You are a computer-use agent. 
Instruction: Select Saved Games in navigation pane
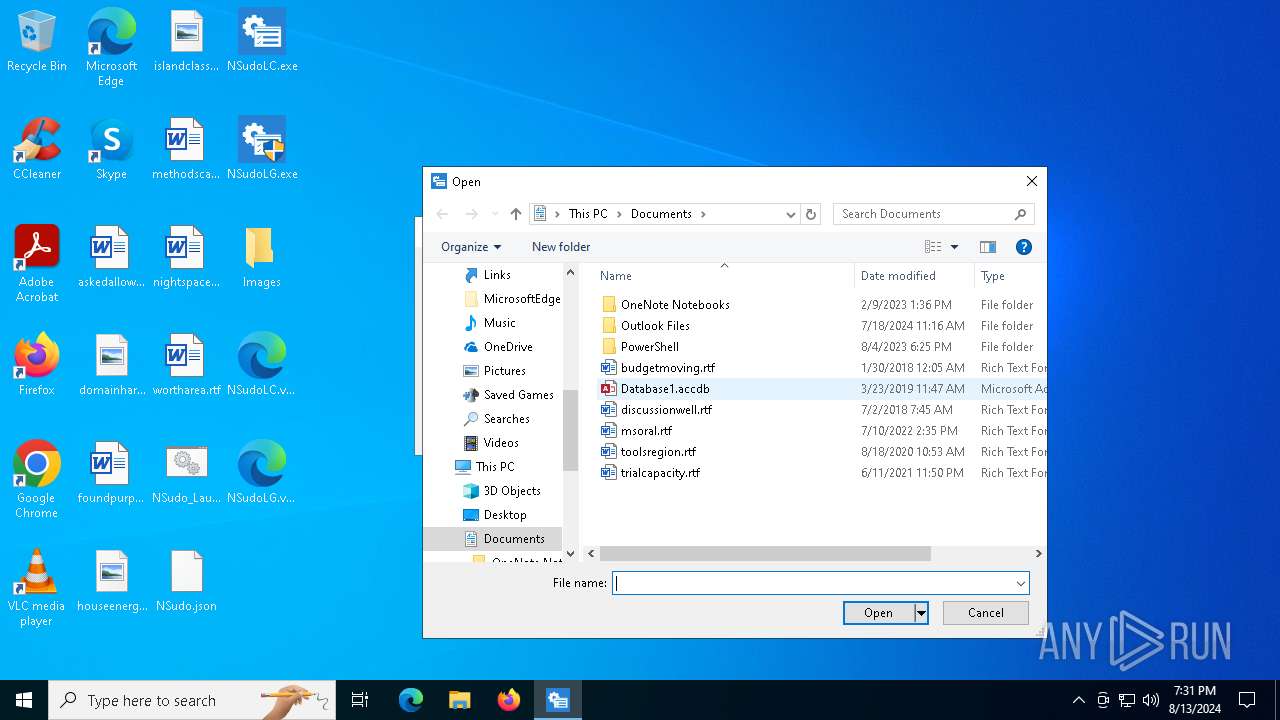click(x=519, y=395)
